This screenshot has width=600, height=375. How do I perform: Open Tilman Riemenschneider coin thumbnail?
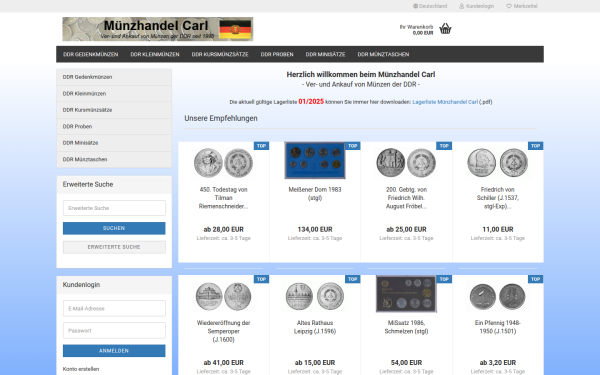[223, 163]
